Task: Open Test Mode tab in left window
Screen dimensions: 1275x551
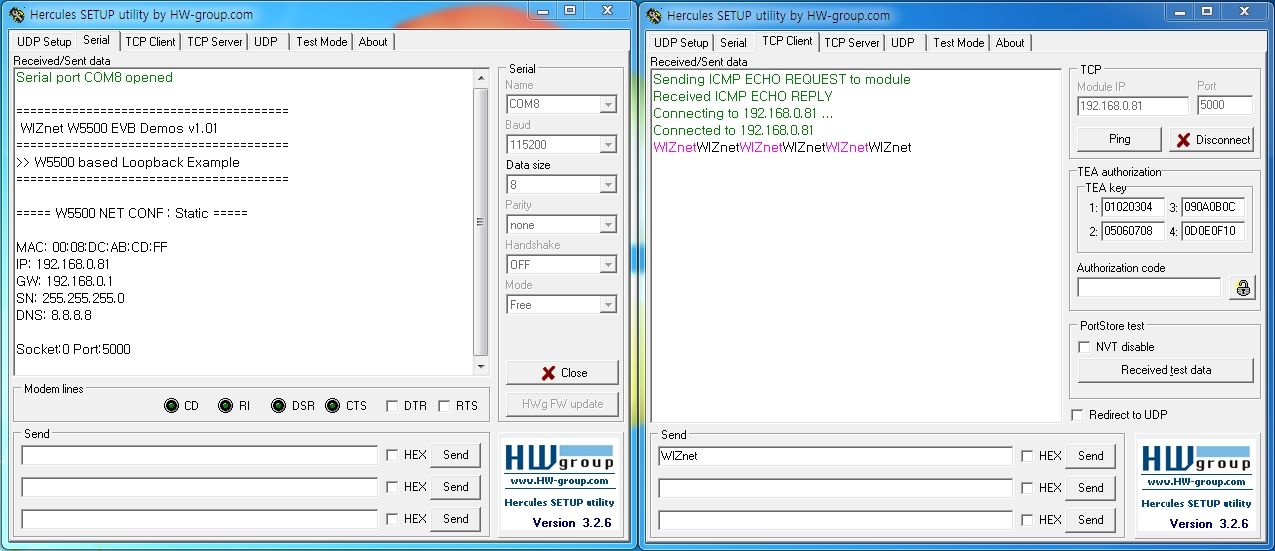Action: click(322, 42)
